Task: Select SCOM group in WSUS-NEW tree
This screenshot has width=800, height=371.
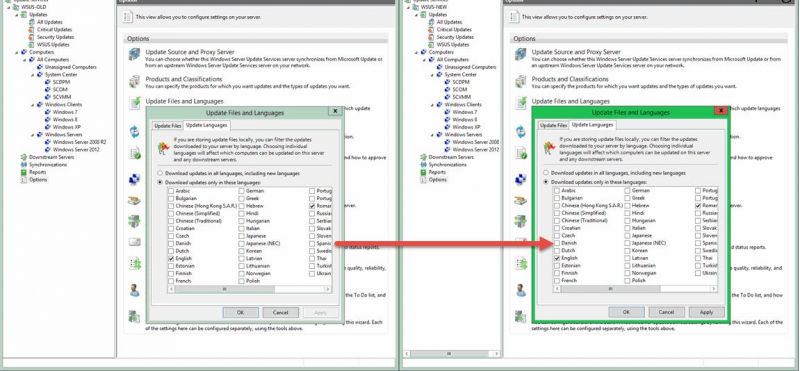Action: 460,89
